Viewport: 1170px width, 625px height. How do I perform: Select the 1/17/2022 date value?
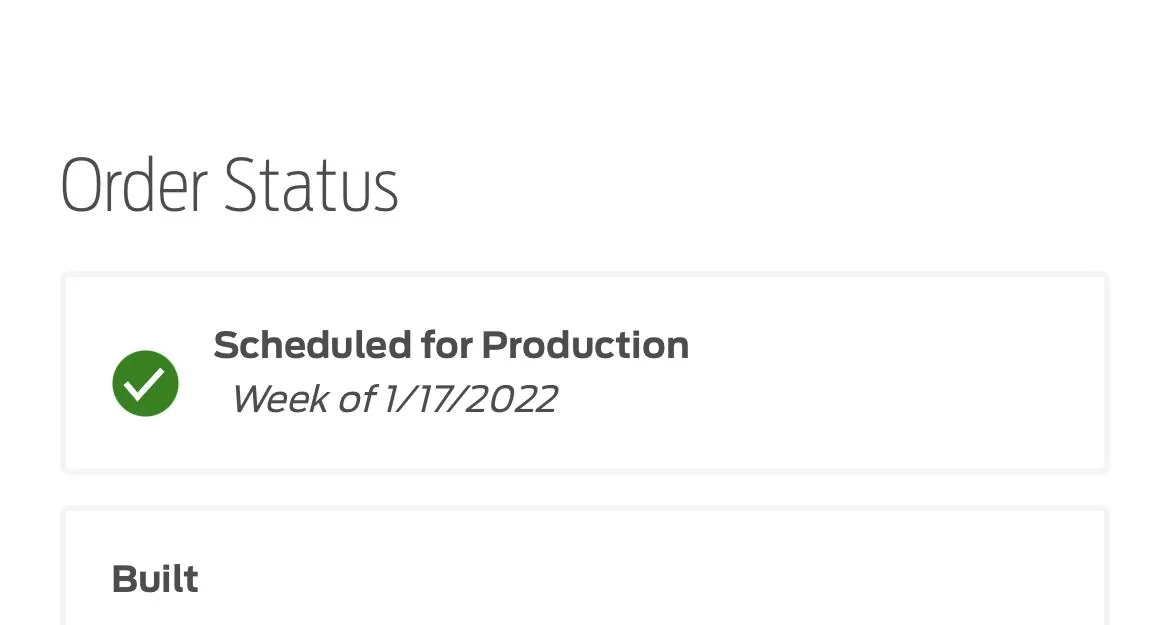(470, 399)
